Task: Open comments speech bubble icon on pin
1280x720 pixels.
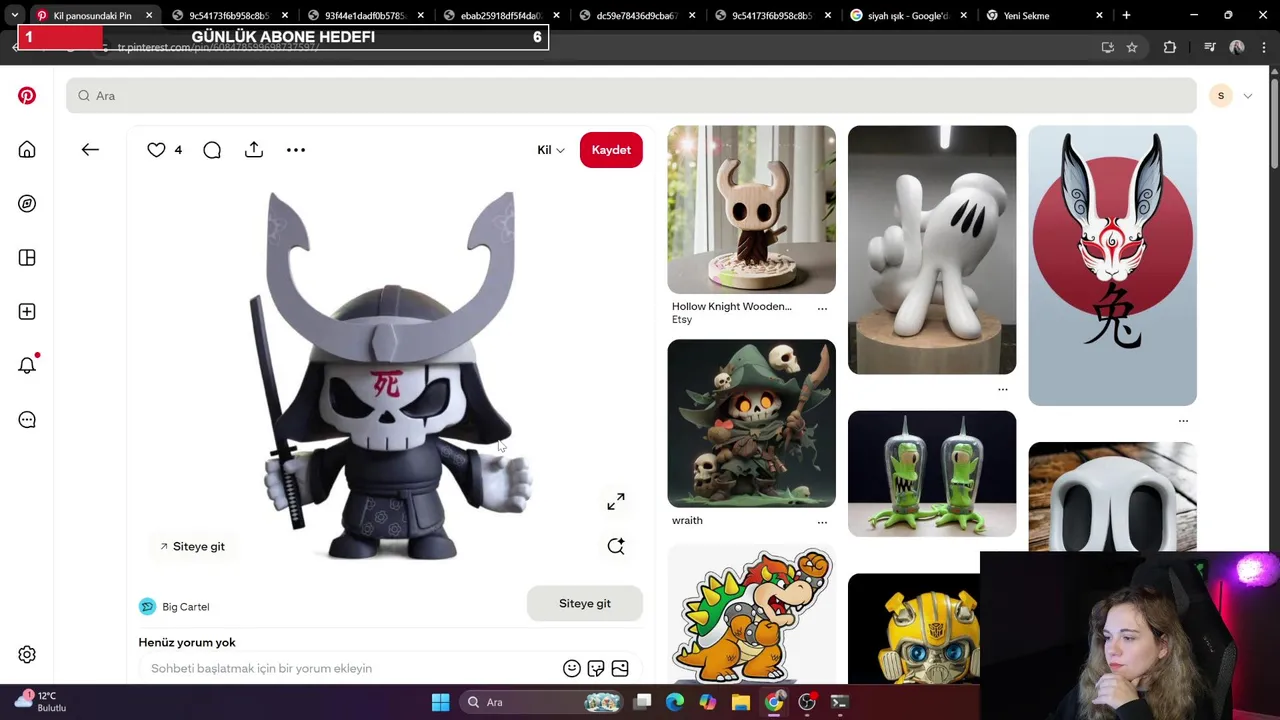Action: (212, 150)
